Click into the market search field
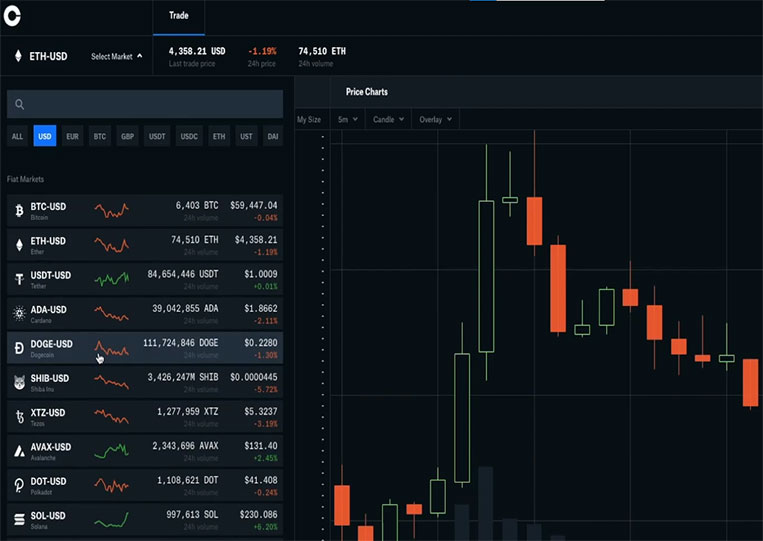Viewport: 763px width, 541px height. click(x=145, y=104)
